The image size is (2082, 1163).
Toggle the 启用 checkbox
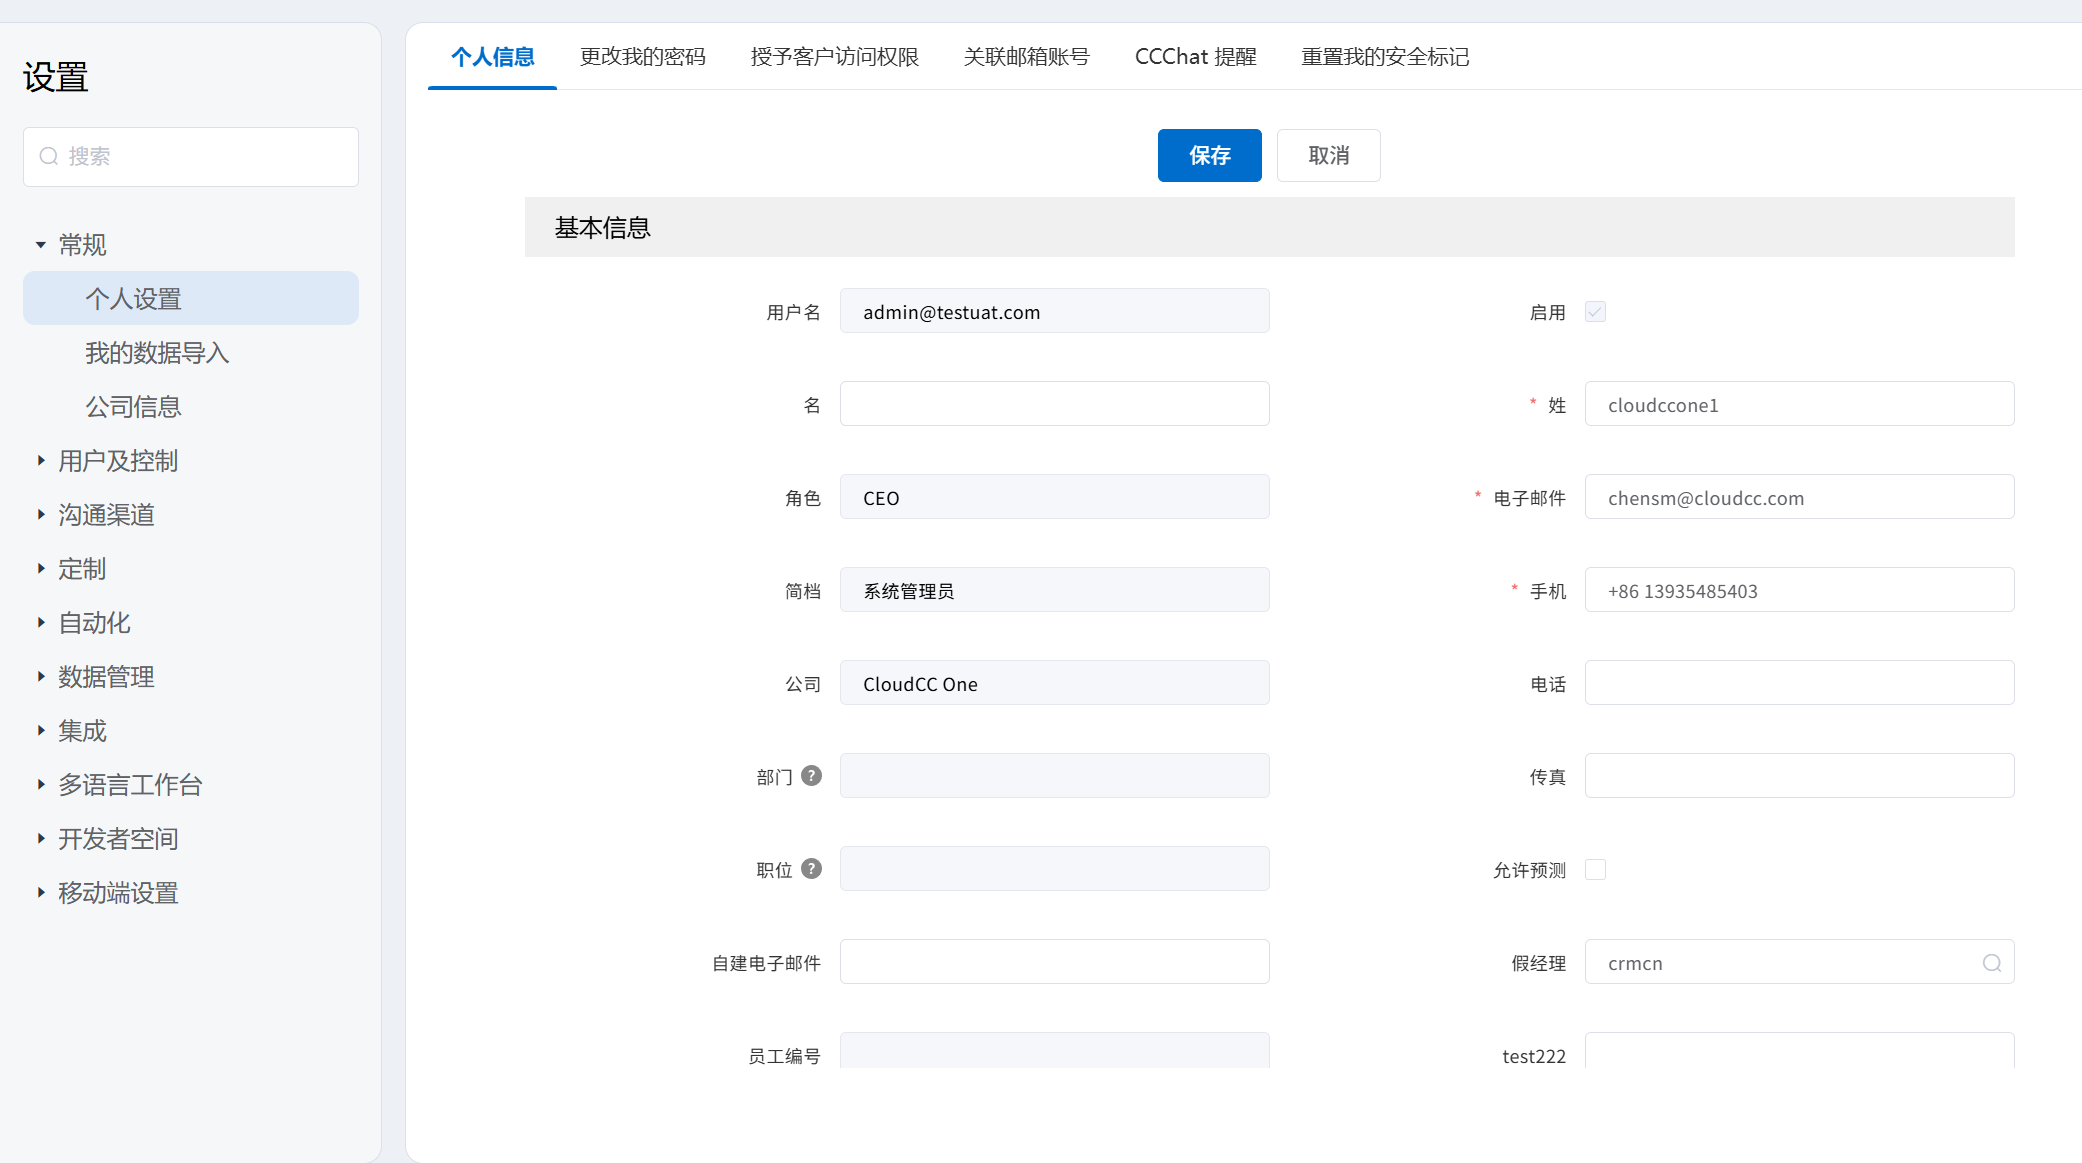click(1595, 312)
